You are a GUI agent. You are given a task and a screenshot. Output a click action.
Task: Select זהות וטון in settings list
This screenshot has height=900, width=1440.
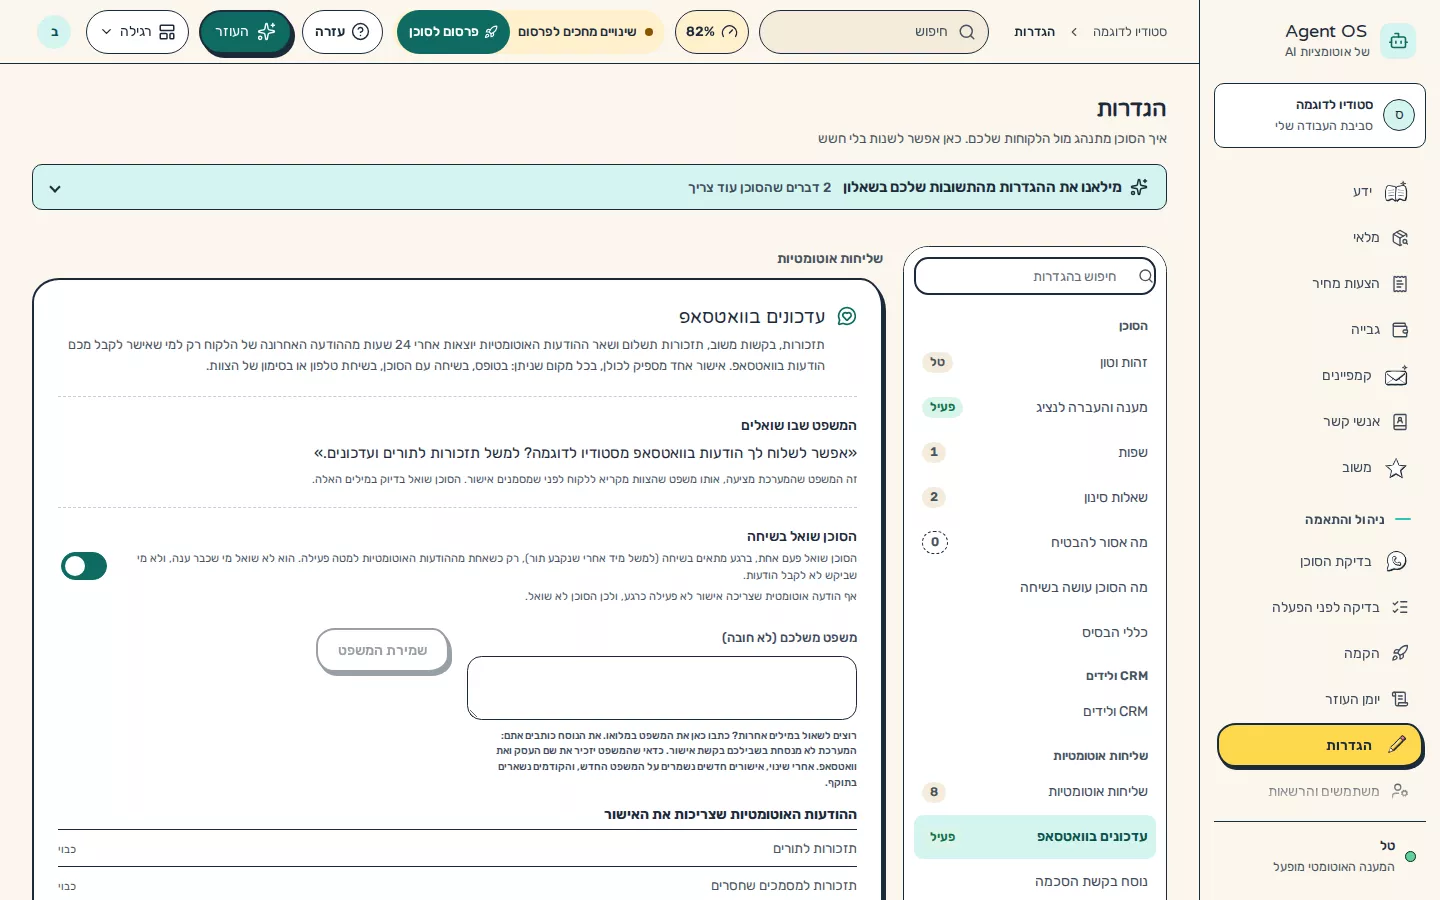[x=1035, y=363]
